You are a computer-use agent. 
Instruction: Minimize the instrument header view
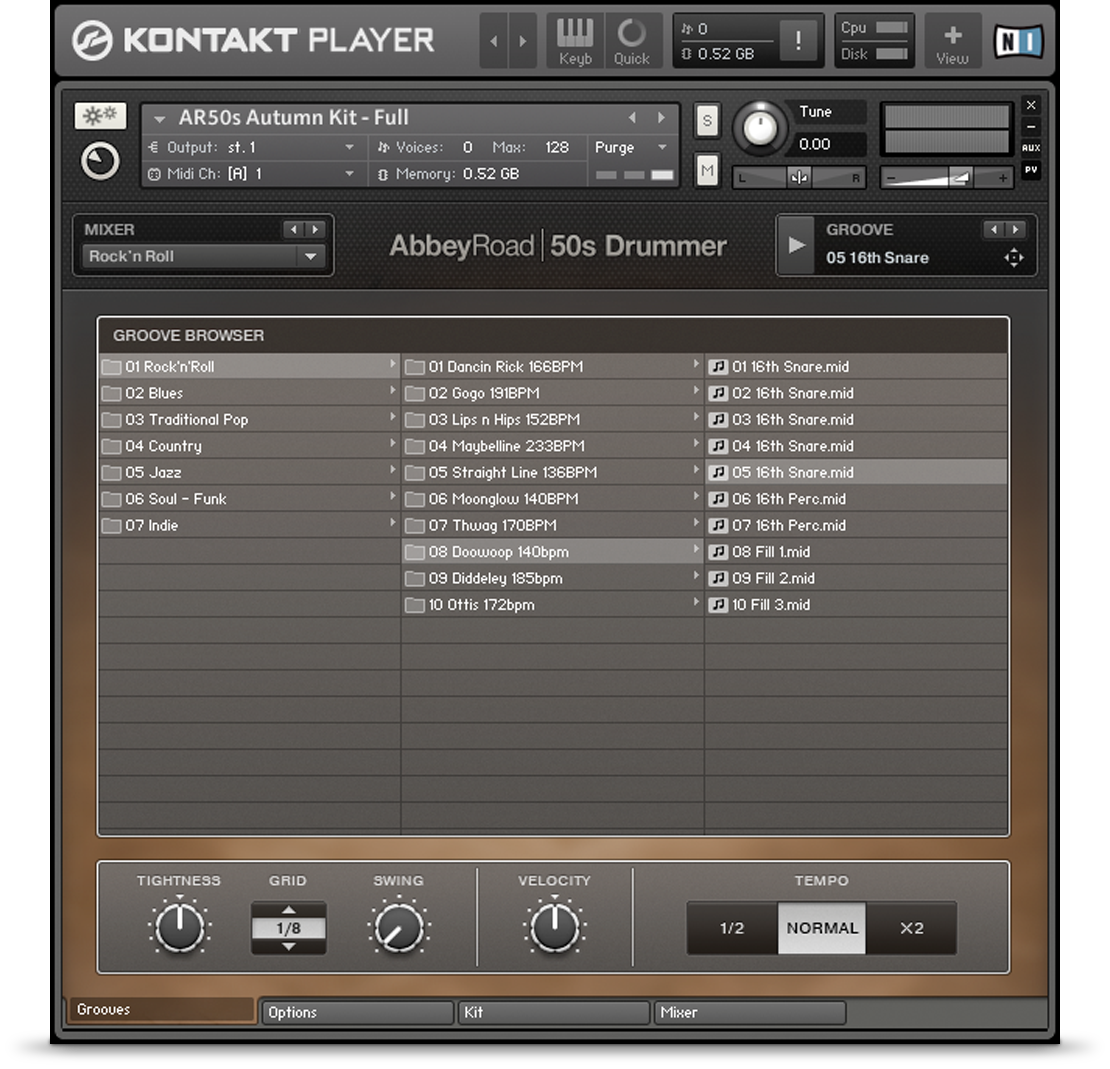coord(1031,127)
